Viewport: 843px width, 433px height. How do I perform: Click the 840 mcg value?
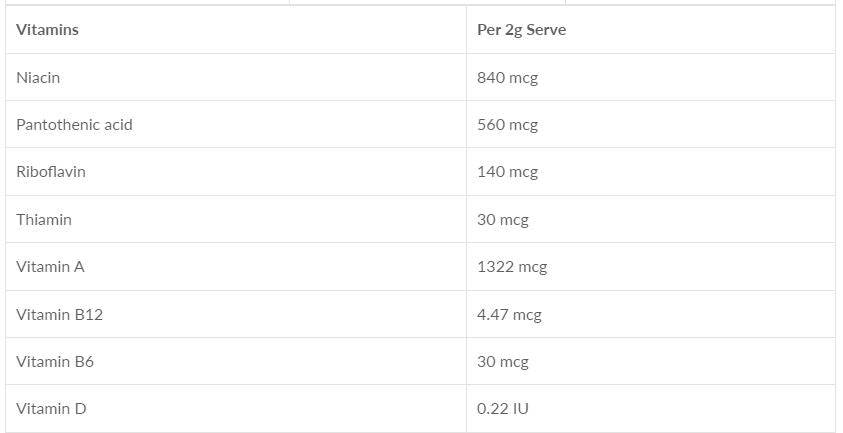(507, 77)
